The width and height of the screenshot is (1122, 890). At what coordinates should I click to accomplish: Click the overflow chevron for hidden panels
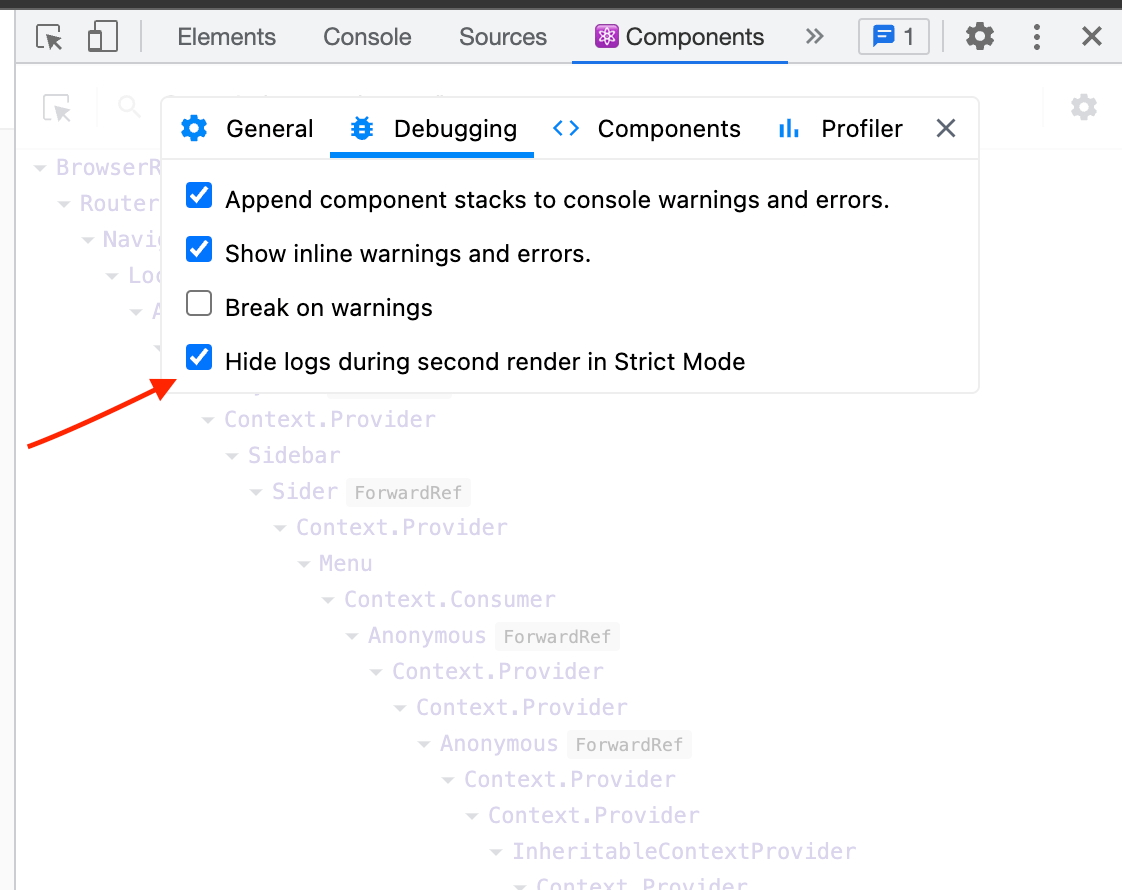(x=815, y=36)
